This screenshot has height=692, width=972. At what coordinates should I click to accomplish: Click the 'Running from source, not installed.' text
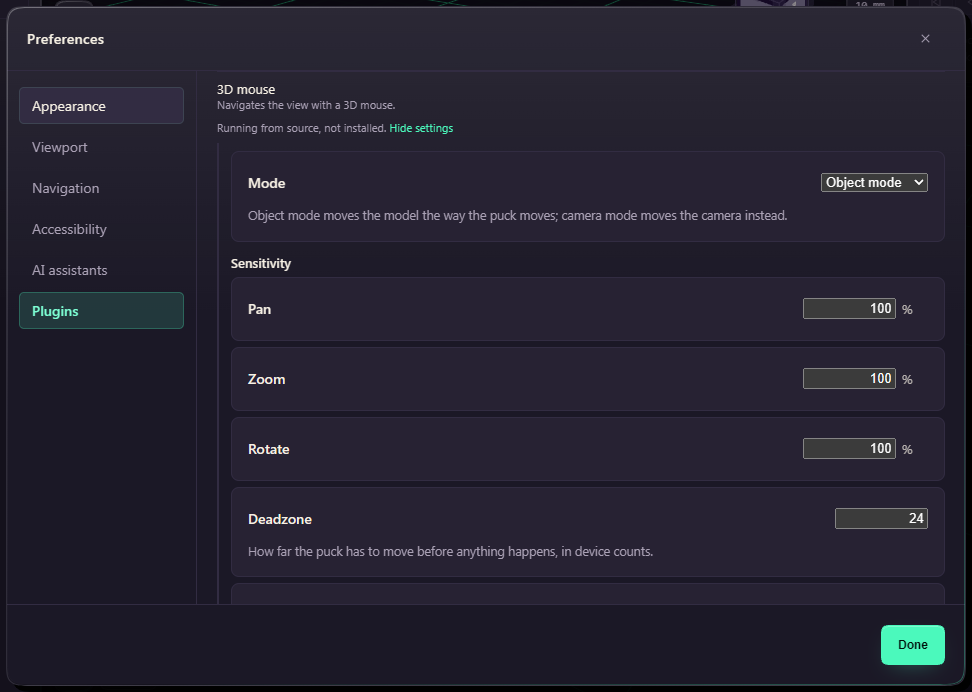pyautogui.click(x=301, y=128)
